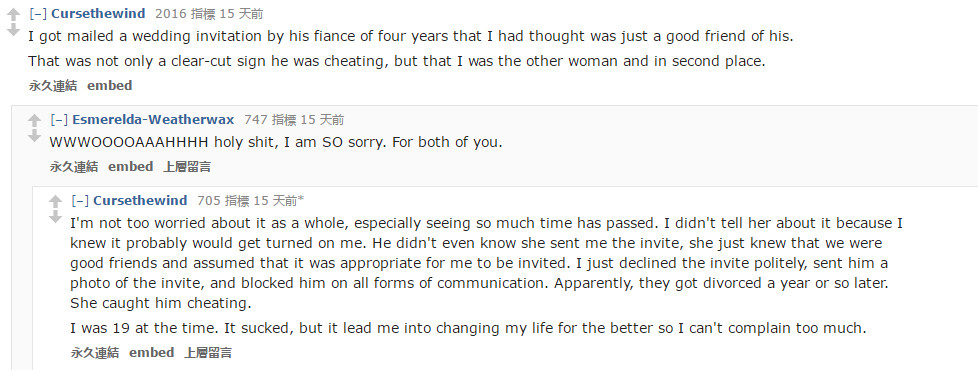This screenshot has height=370, width=978.
Task: Collapse the nested Cursethewind reply with [–]
Action: (x=80, y=200)
